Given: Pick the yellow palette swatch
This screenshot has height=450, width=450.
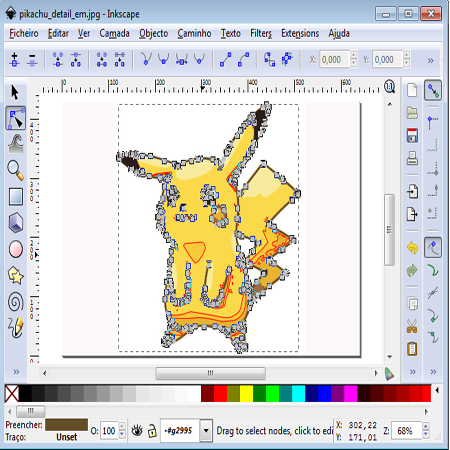Looking at the screenshot, I should (246, 393).
